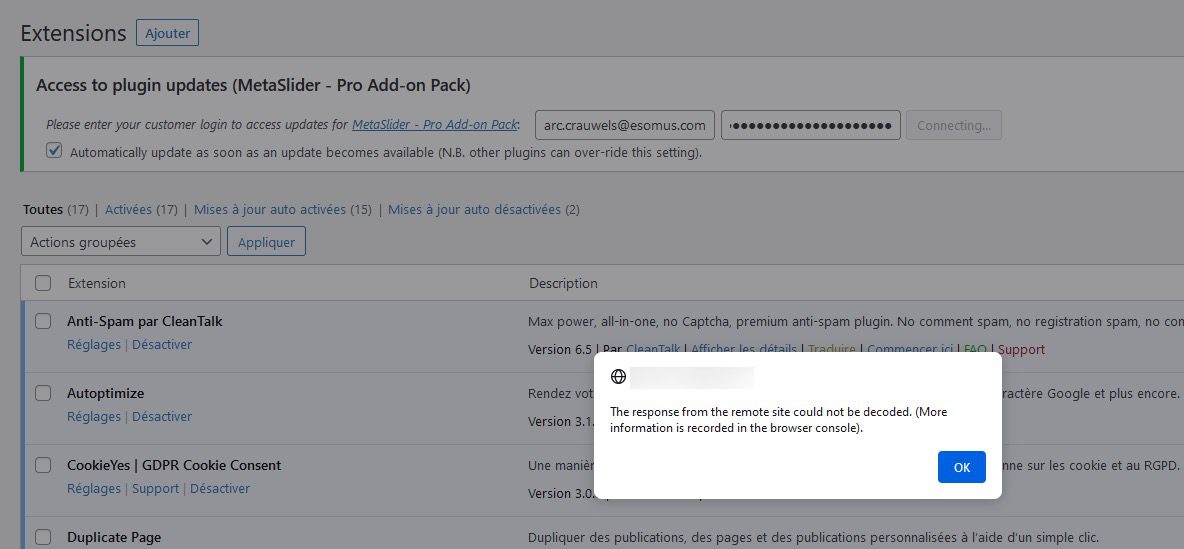
Task: Click the Ajouter button beside Extensions
Action: 168,33
